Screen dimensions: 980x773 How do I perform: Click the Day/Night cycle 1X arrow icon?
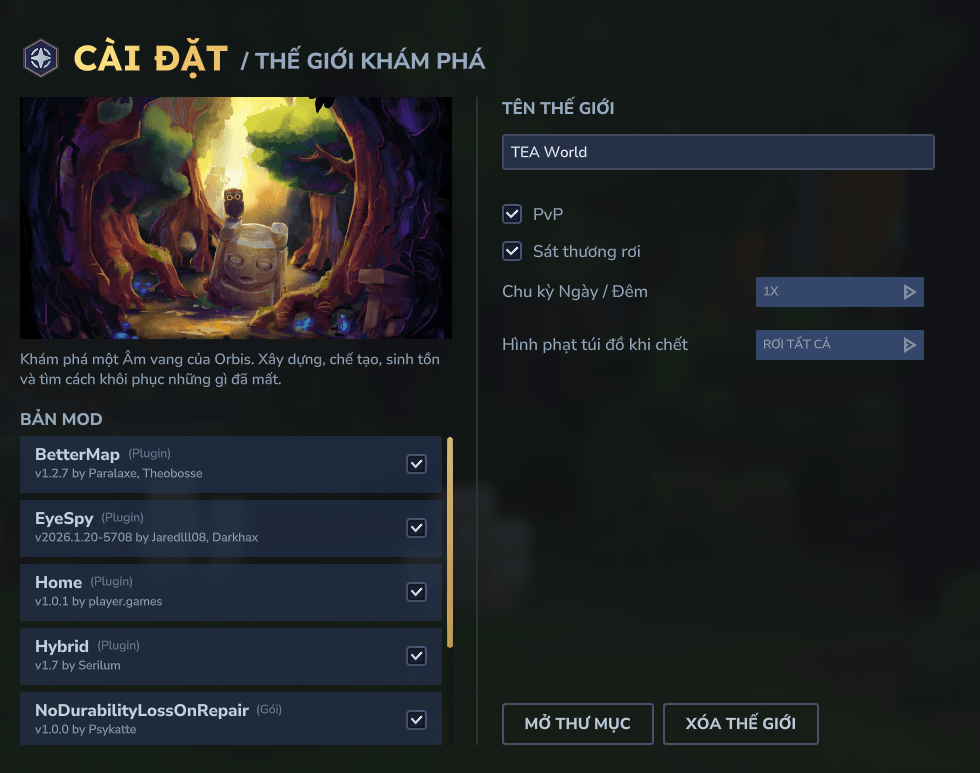909,292
